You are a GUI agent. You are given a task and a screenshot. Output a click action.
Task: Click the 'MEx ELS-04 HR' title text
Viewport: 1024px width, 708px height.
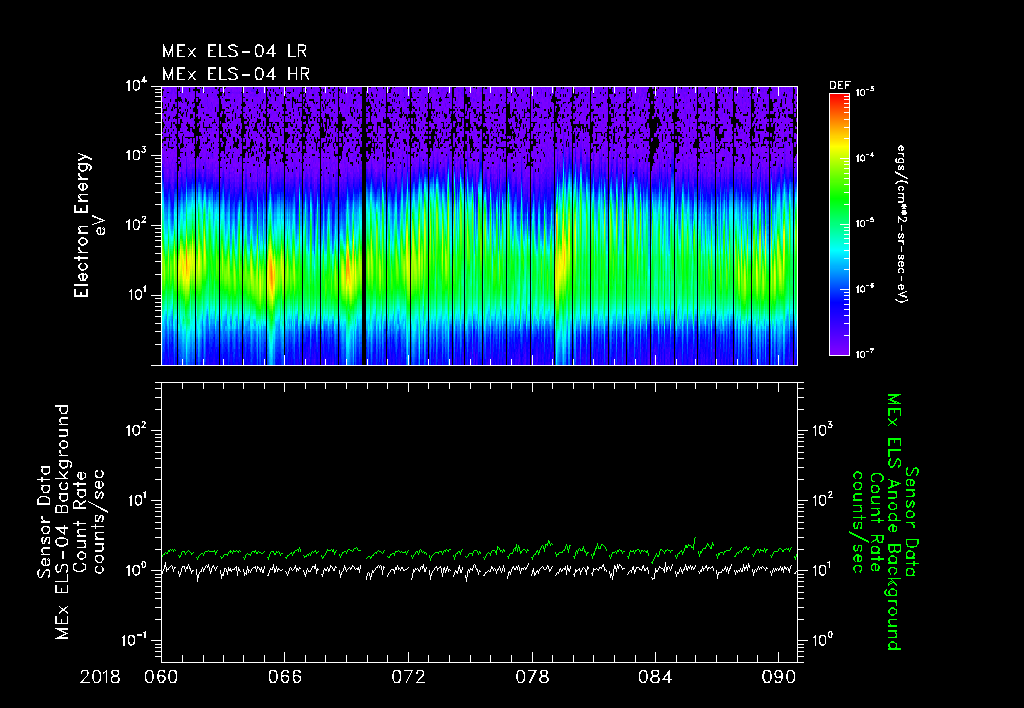pyautogui.click(x=236, y=74)
